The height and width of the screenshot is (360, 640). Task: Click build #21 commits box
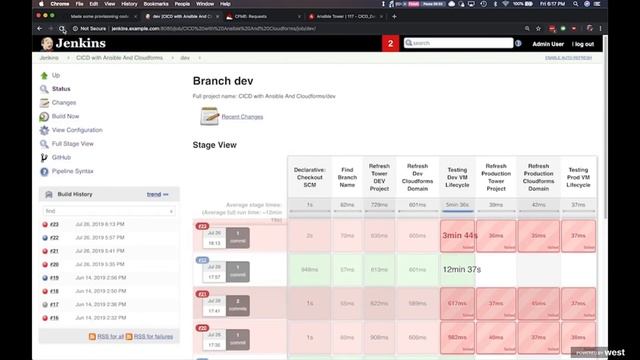tap(238, 305)
